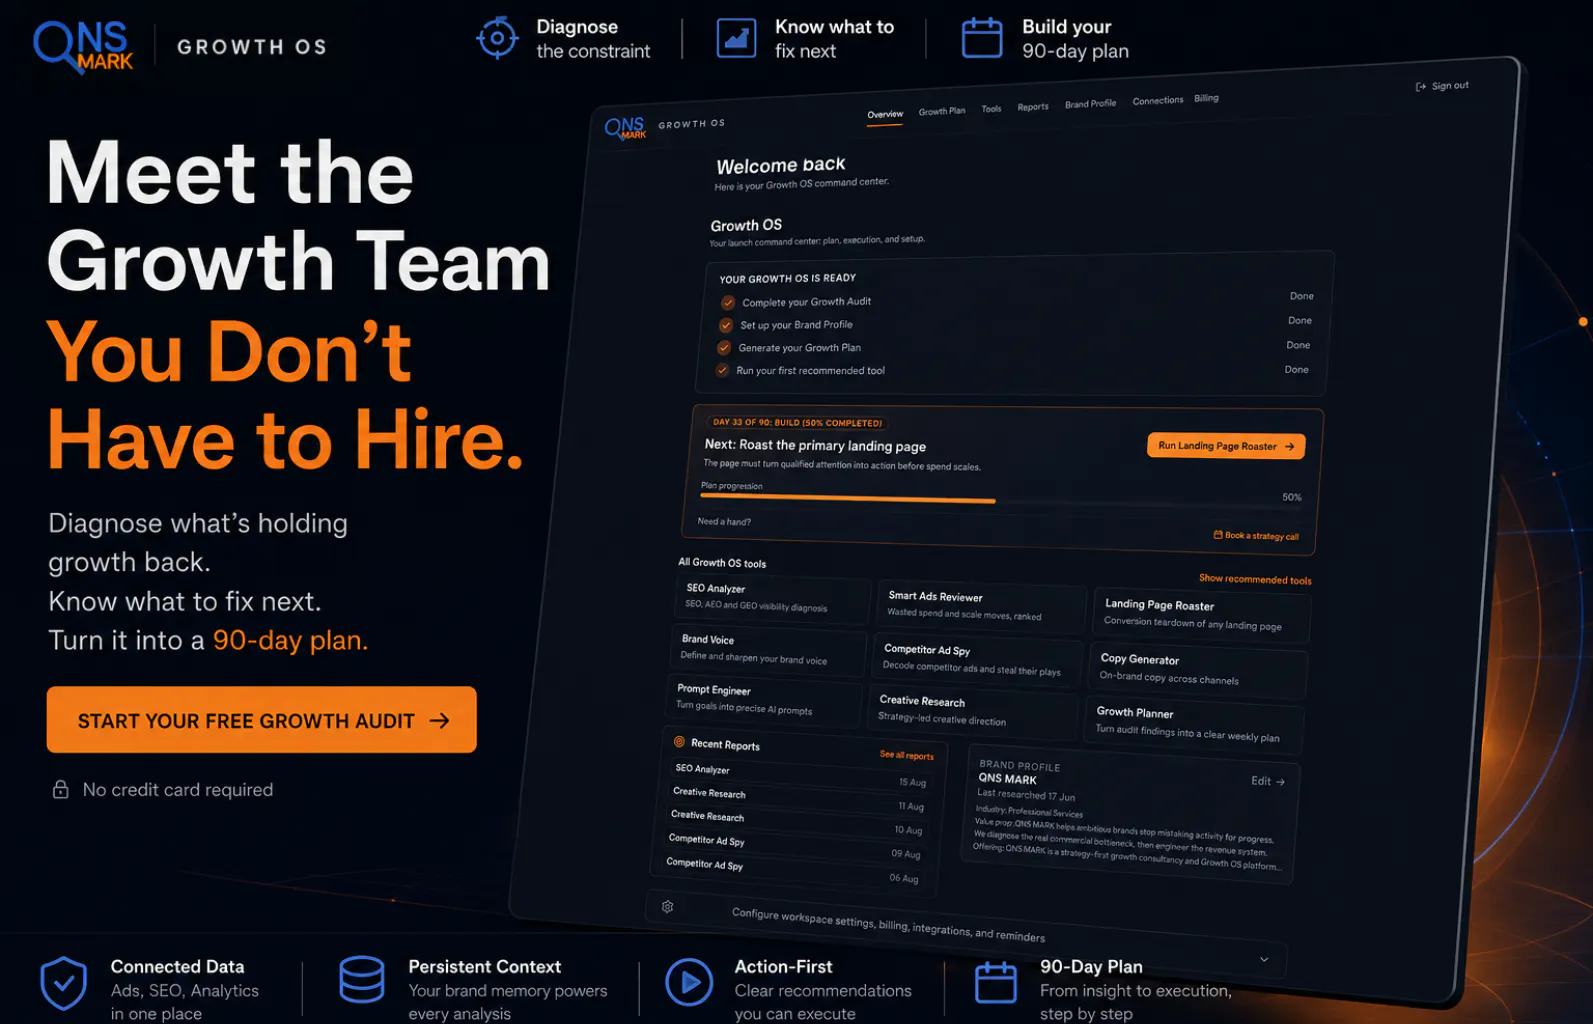Click the Last researched 17 Jun text

[1026, 795]
